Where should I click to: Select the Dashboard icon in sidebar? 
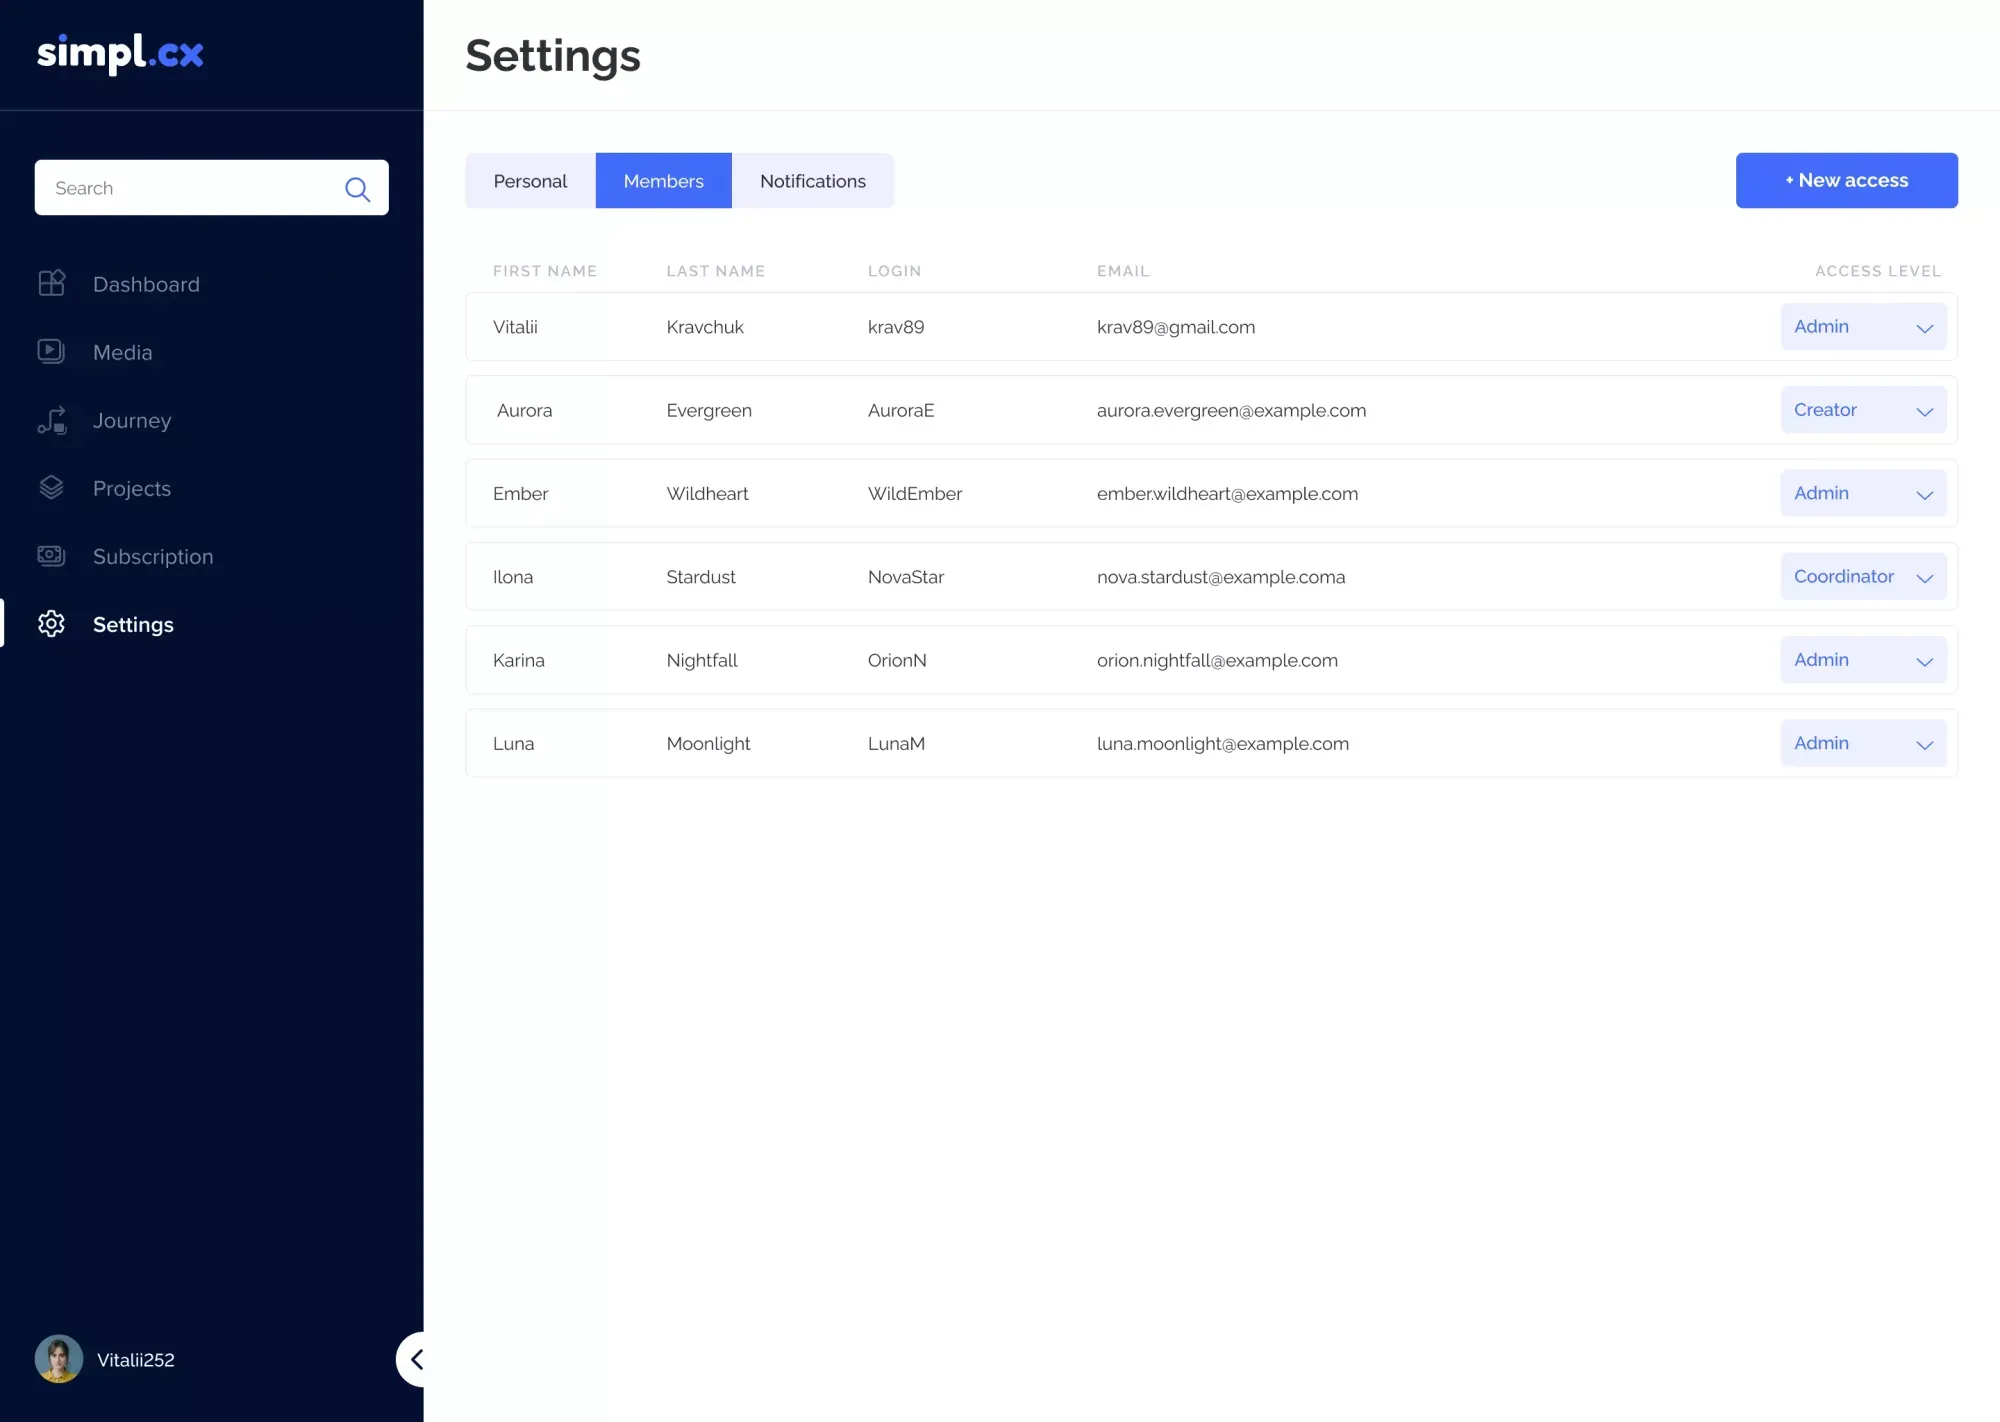coord(51,283)
